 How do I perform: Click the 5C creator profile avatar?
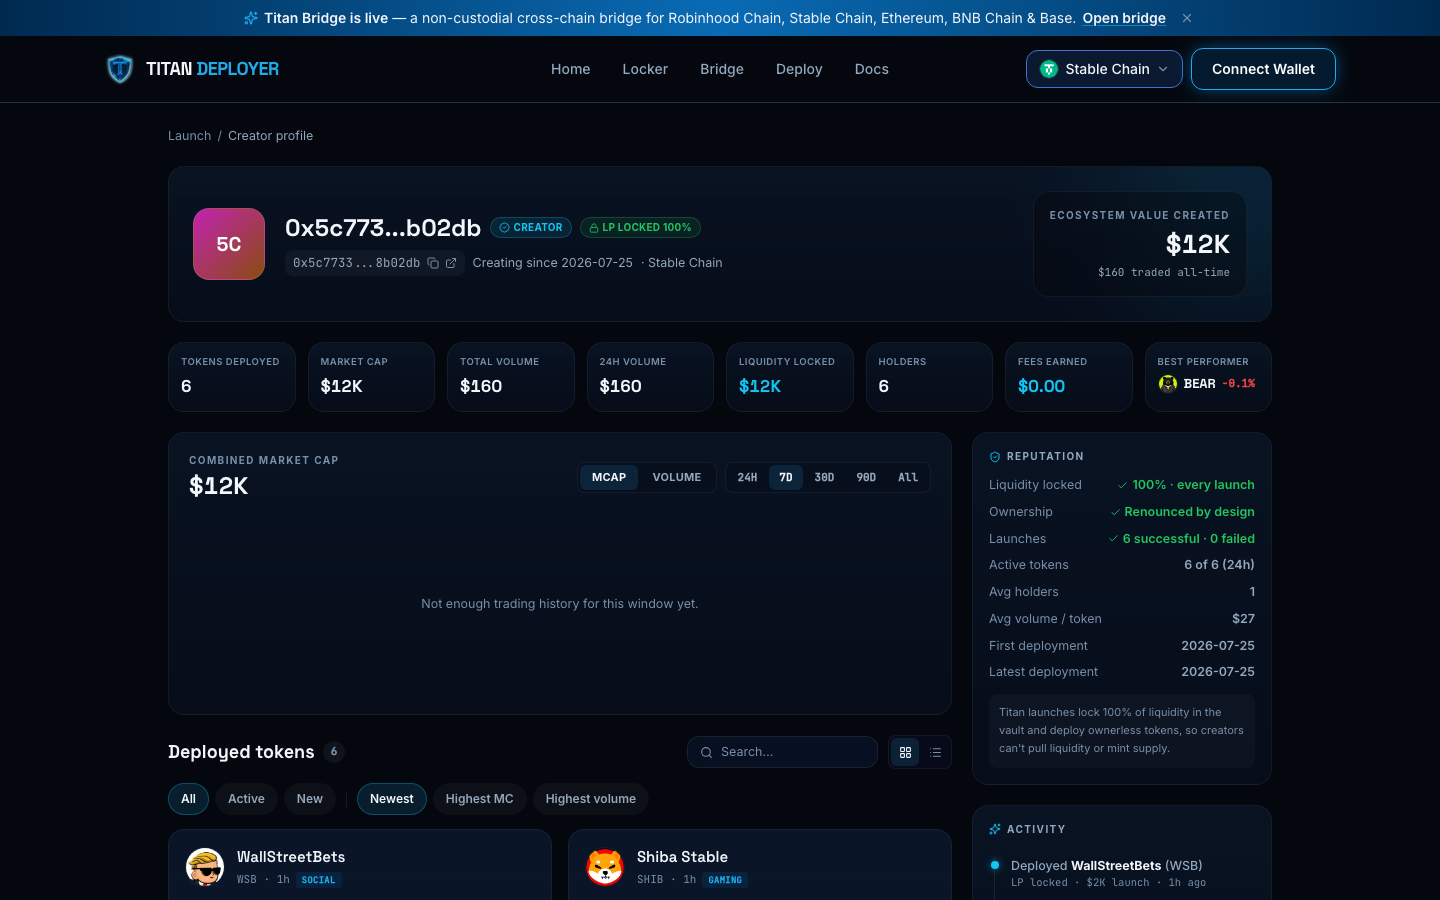pos(229,244)
